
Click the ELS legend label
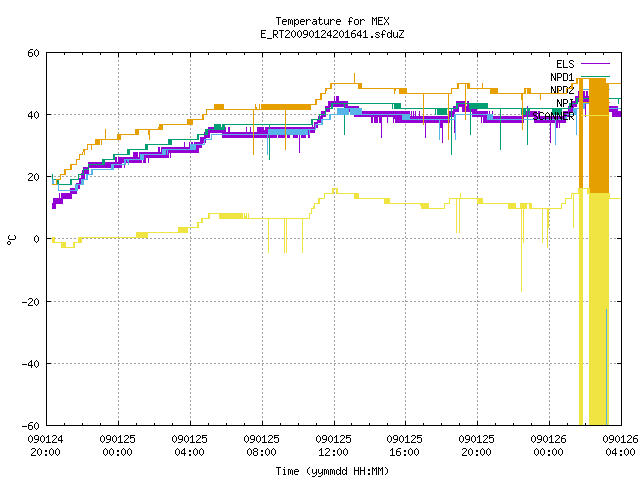pyautogui.click(x=565, y=64)
